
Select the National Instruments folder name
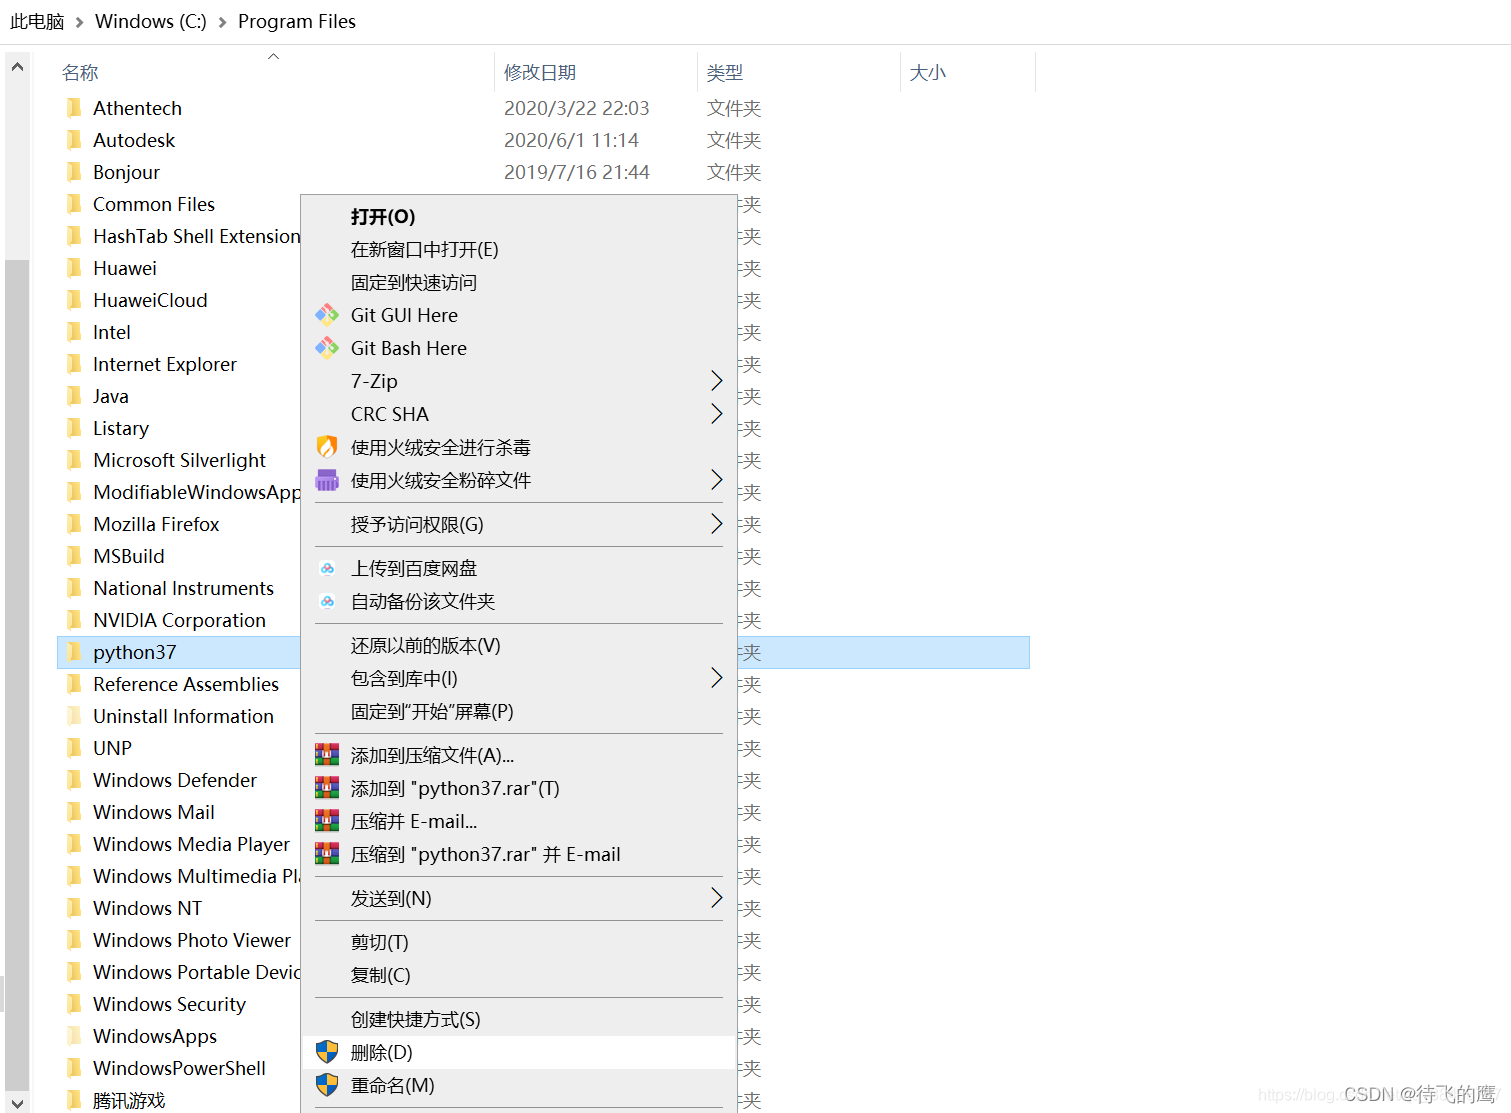click(x=183, y=588)
